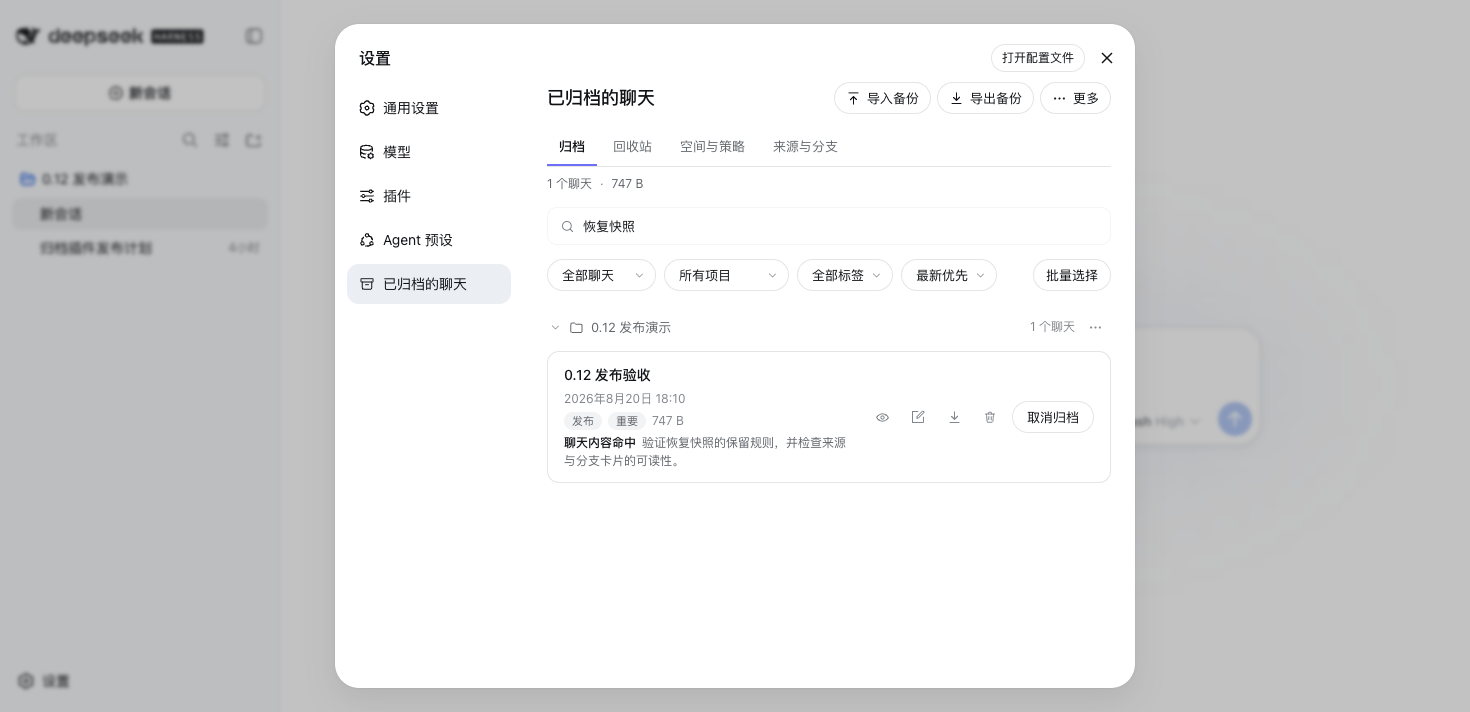Viewport: 1470px width, 712px height.
Task: Click the magnifier icon in search box
Action: [x=568, y=226]
